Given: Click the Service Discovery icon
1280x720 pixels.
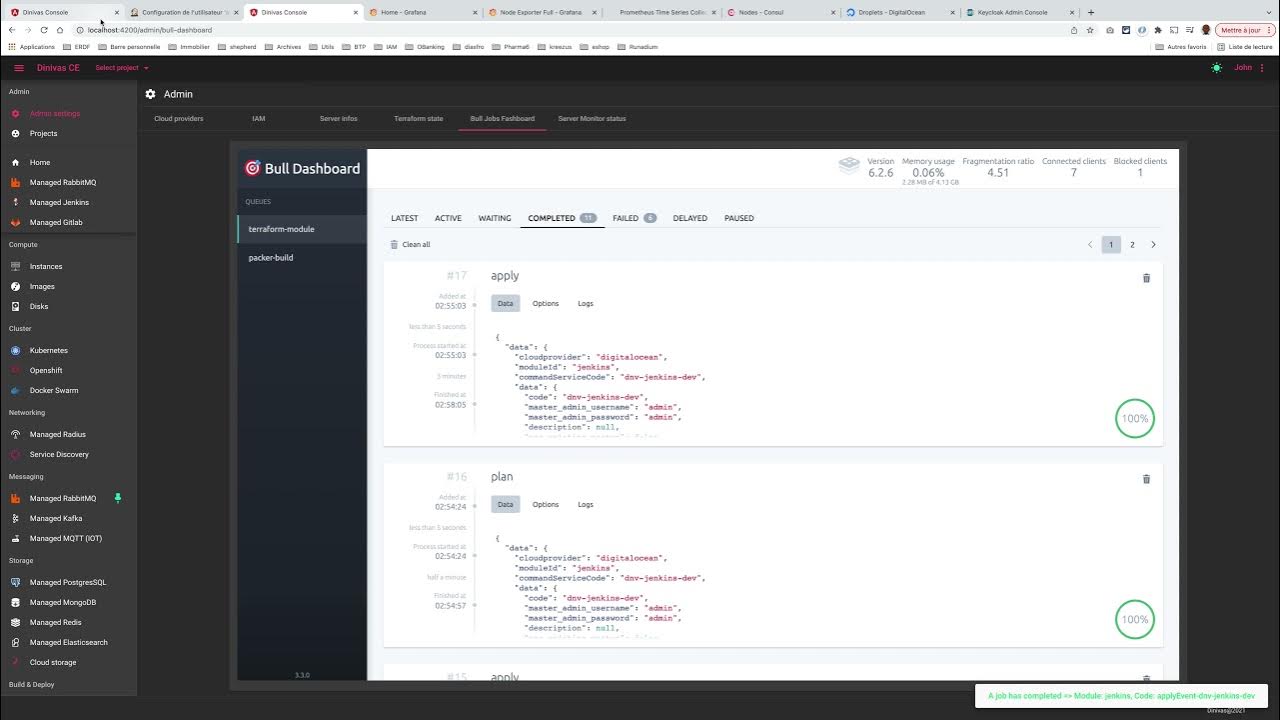Looking at the screenshot, I should [x=16, y=454].
